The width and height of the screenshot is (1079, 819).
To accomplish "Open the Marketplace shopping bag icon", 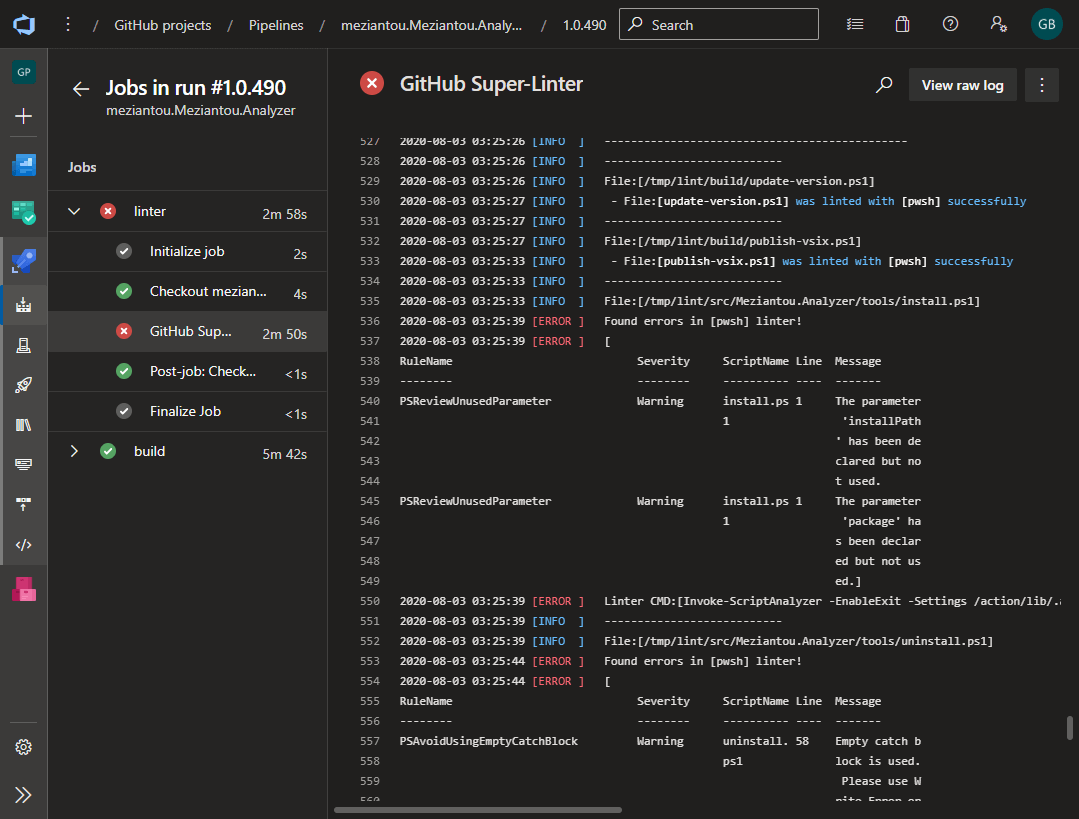I will coord(902,25).
